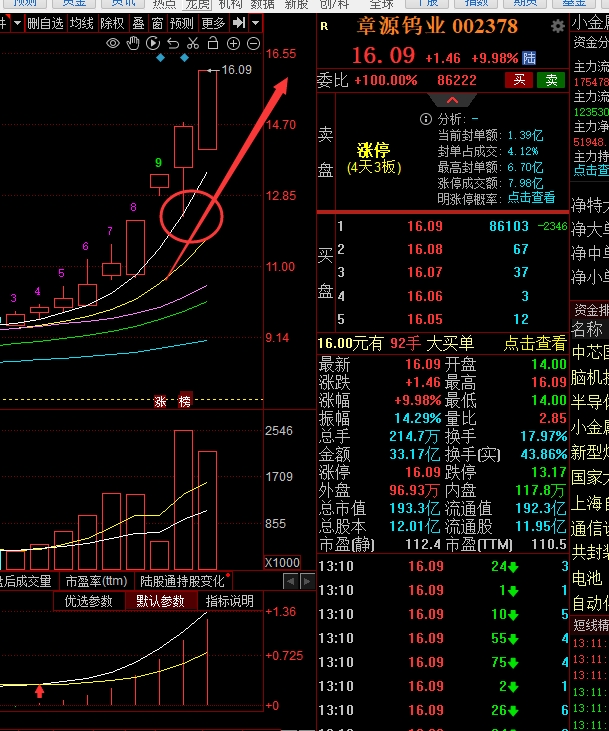Toggle the padlock lock icon
Viewport: 609px width, 731px height.
[213, 43]
